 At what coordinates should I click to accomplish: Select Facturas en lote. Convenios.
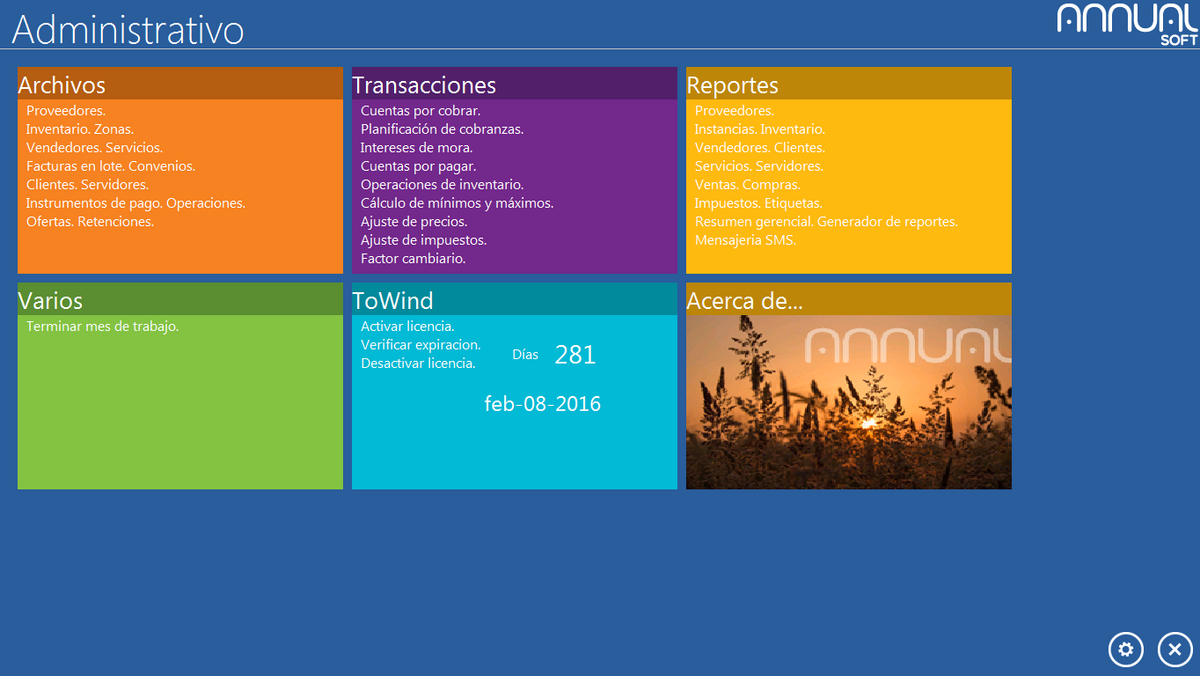pyautogui.click(x=111, y=166)
